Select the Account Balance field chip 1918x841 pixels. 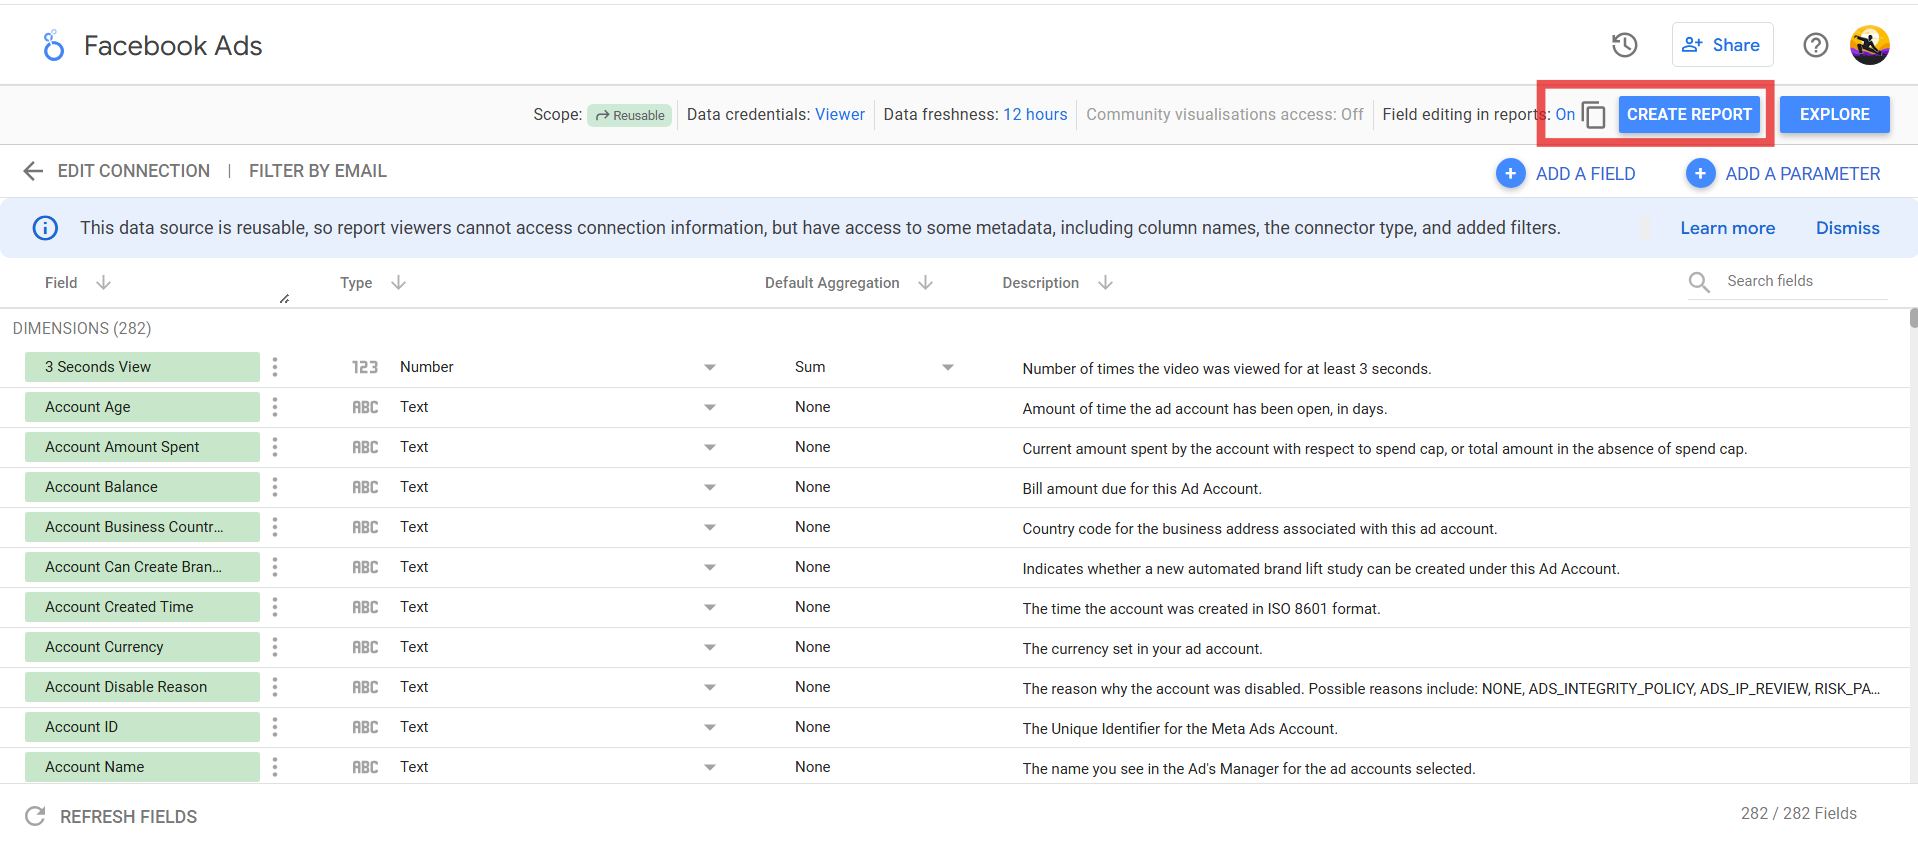click(x=142, y=487)
